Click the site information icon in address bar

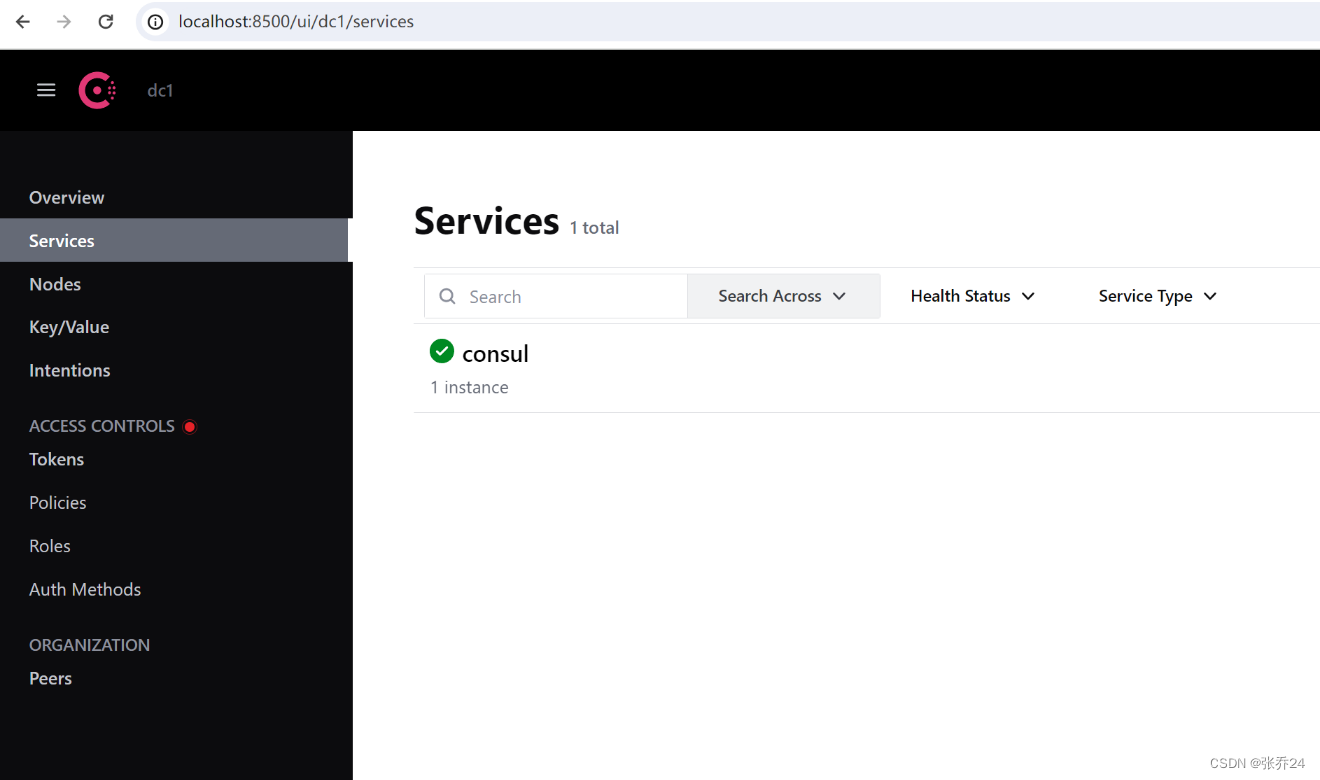(x=154, y=21)
